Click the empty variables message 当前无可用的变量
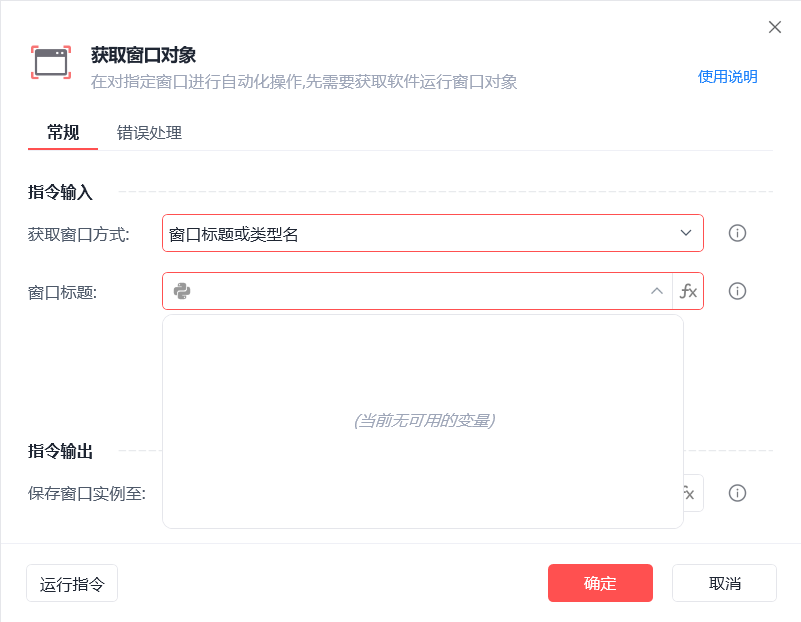Image resolution: width=801 pixels, height=622 pixels. coord(424,421)
